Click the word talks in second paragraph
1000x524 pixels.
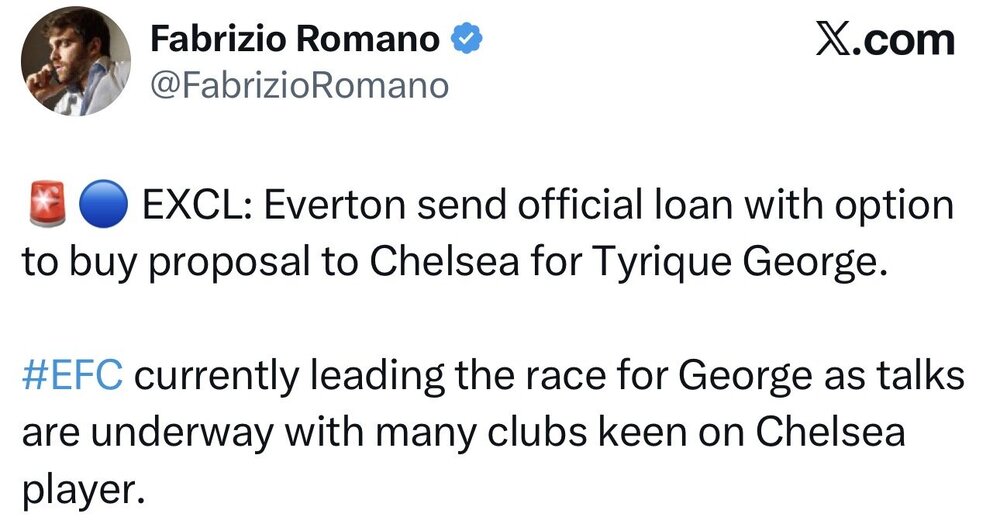920,376
